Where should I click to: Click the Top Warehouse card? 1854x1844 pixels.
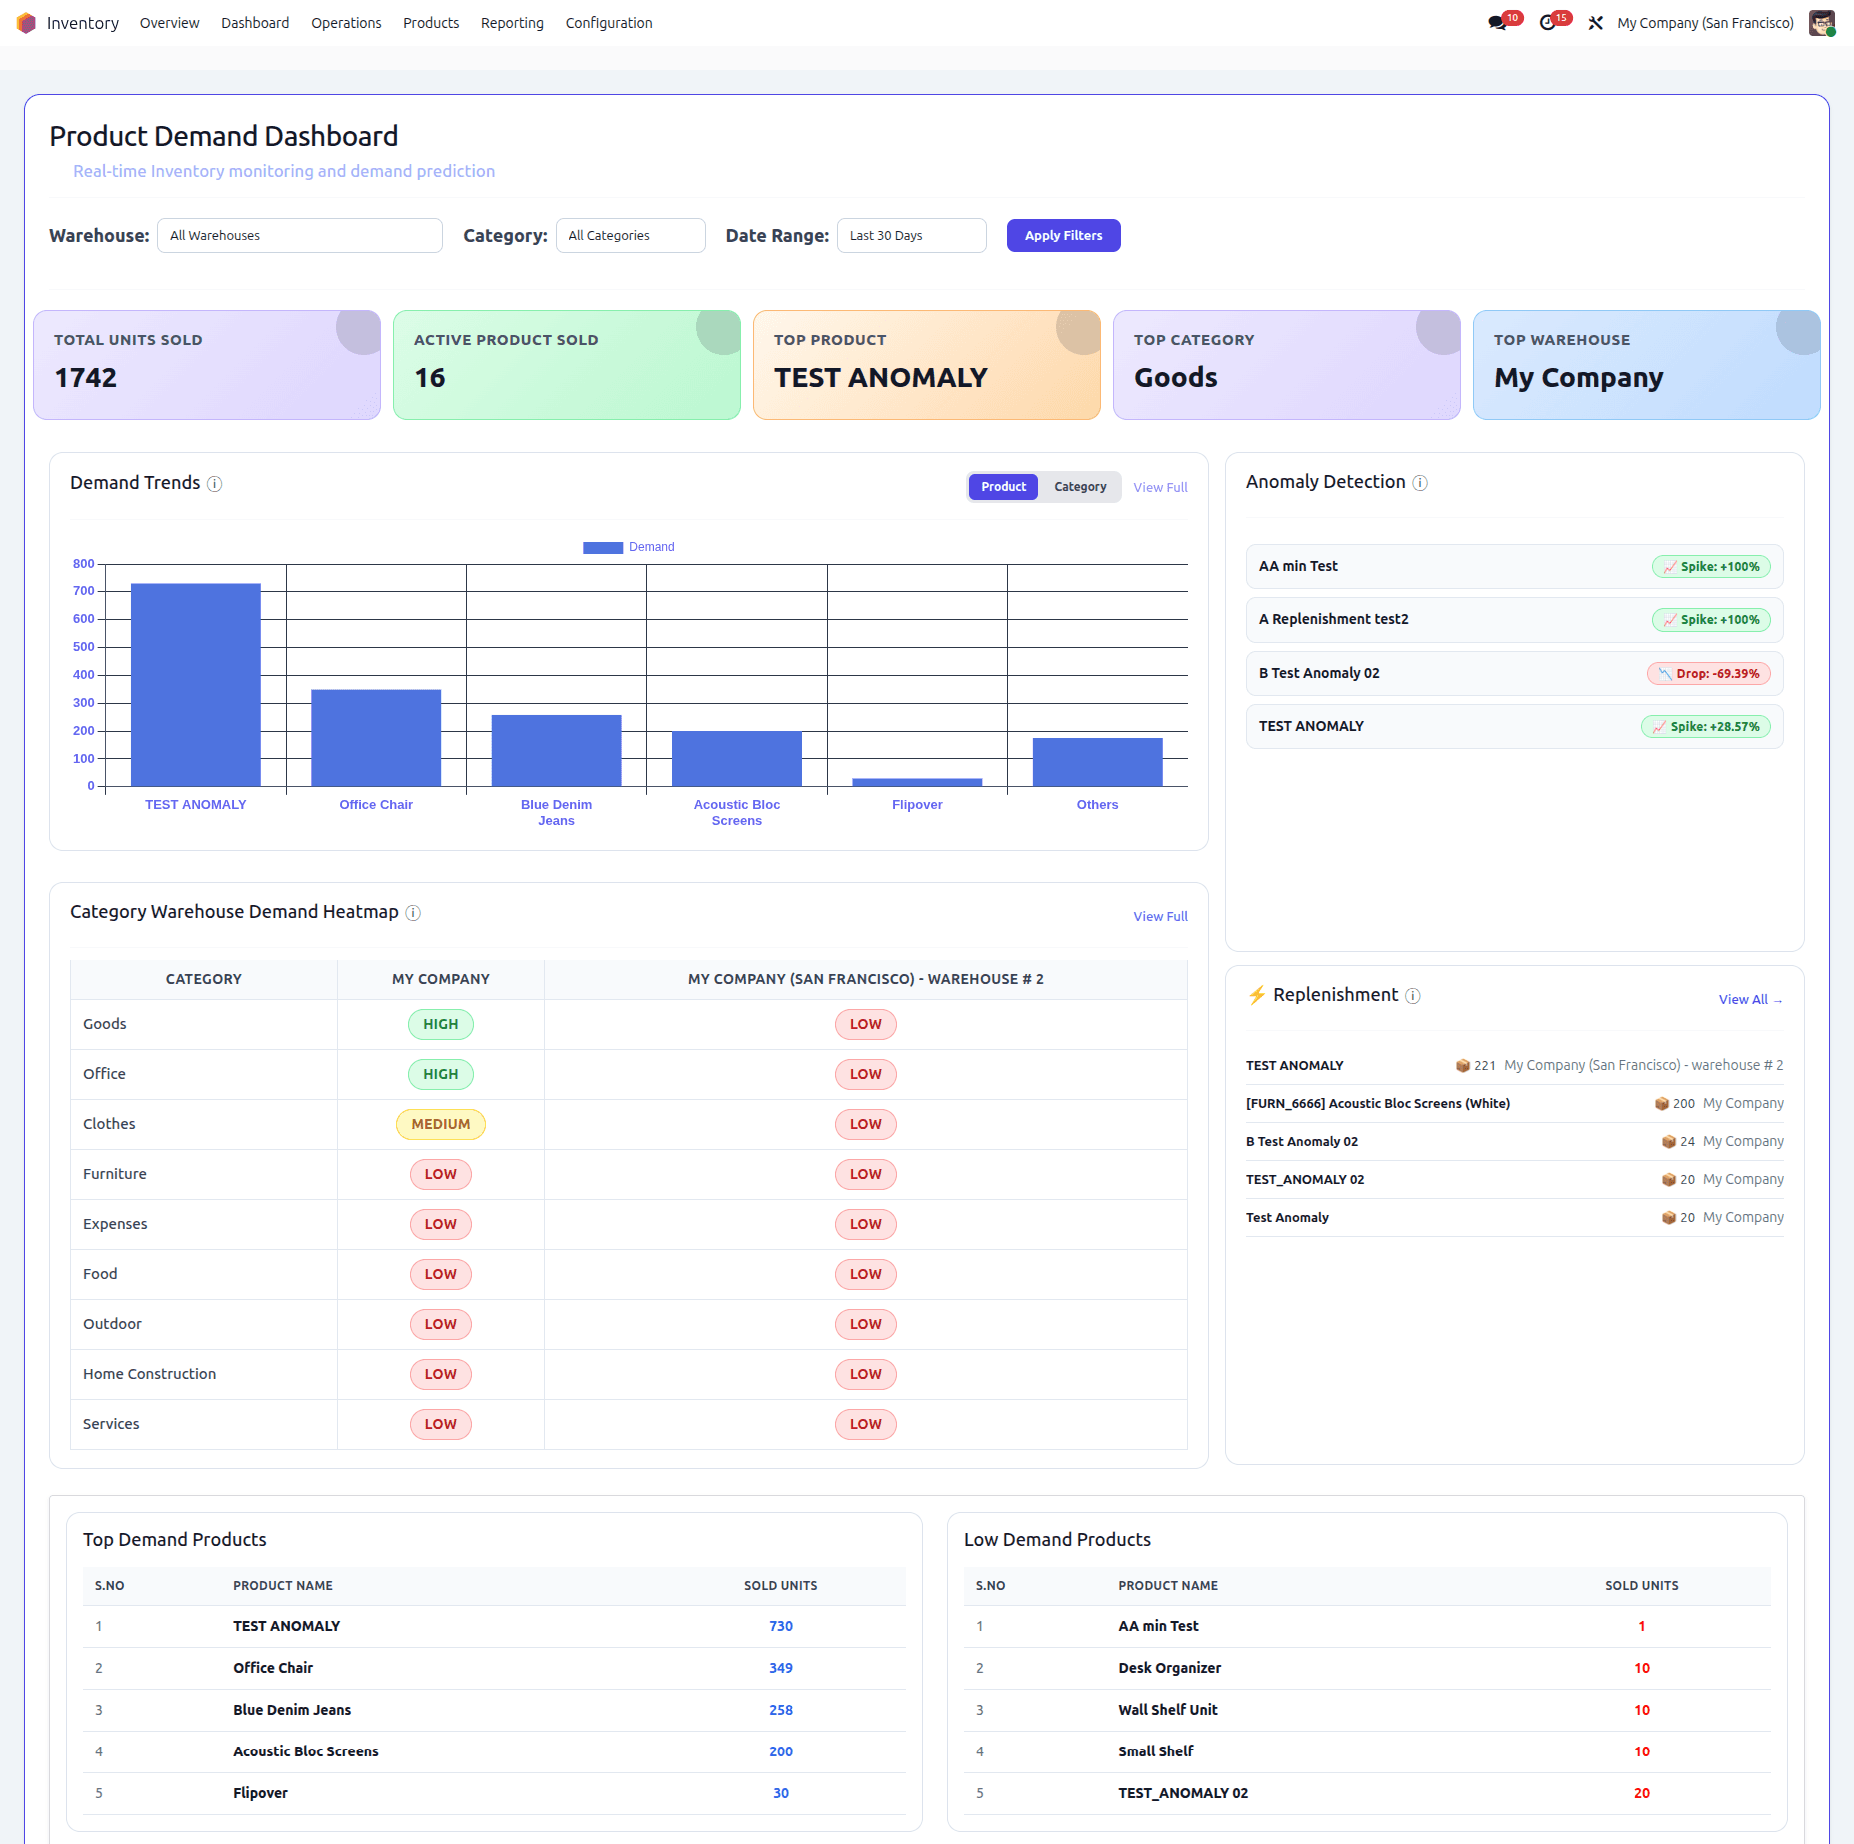(1647, 365)
